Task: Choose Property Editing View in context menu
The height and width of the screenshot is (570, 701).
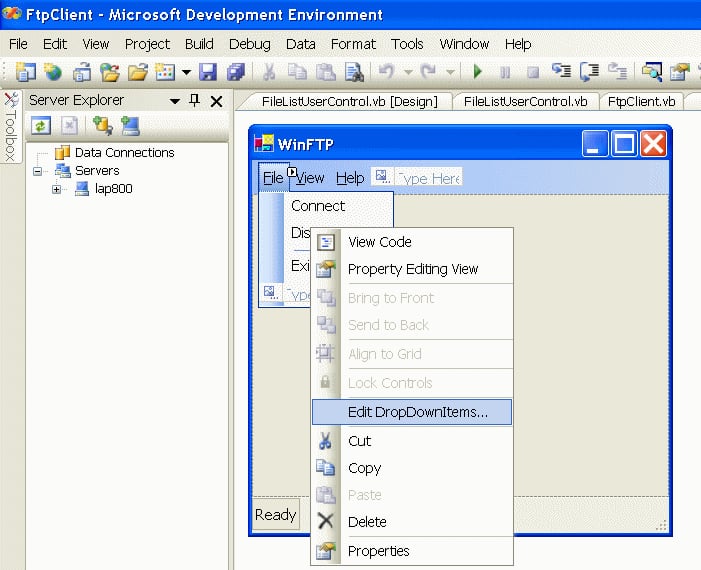Action: pos(412,269)
